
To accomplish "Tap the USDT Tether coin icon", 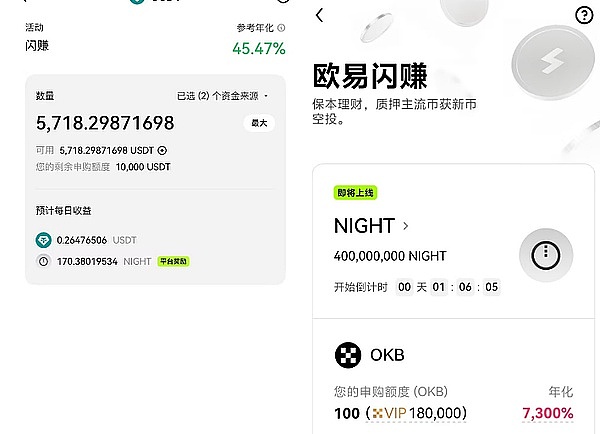I will pyautogui.click(x=43, y=240).
